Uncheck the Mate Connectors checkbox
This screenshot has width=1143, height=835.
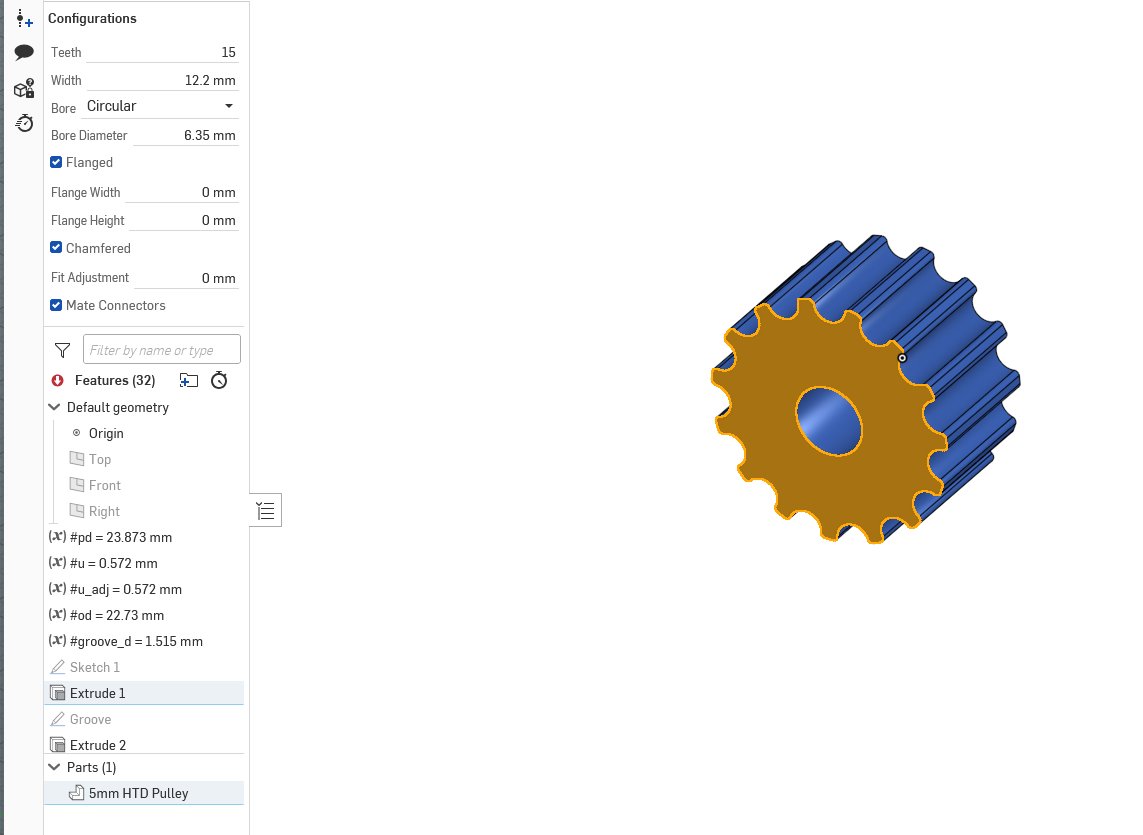[x=56, y=305]
